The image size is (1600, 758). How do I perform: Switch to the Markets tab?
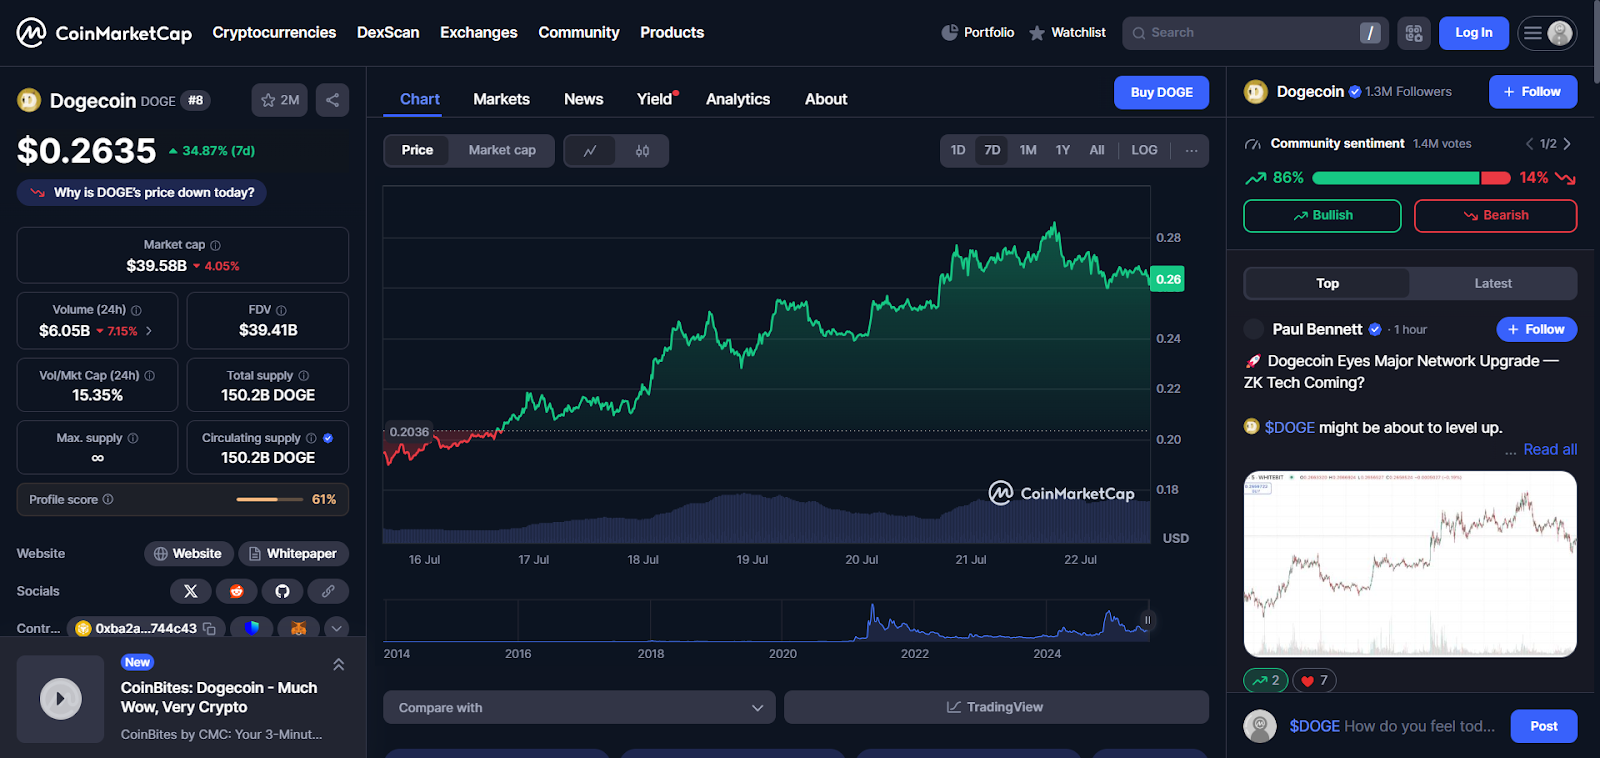501,99
